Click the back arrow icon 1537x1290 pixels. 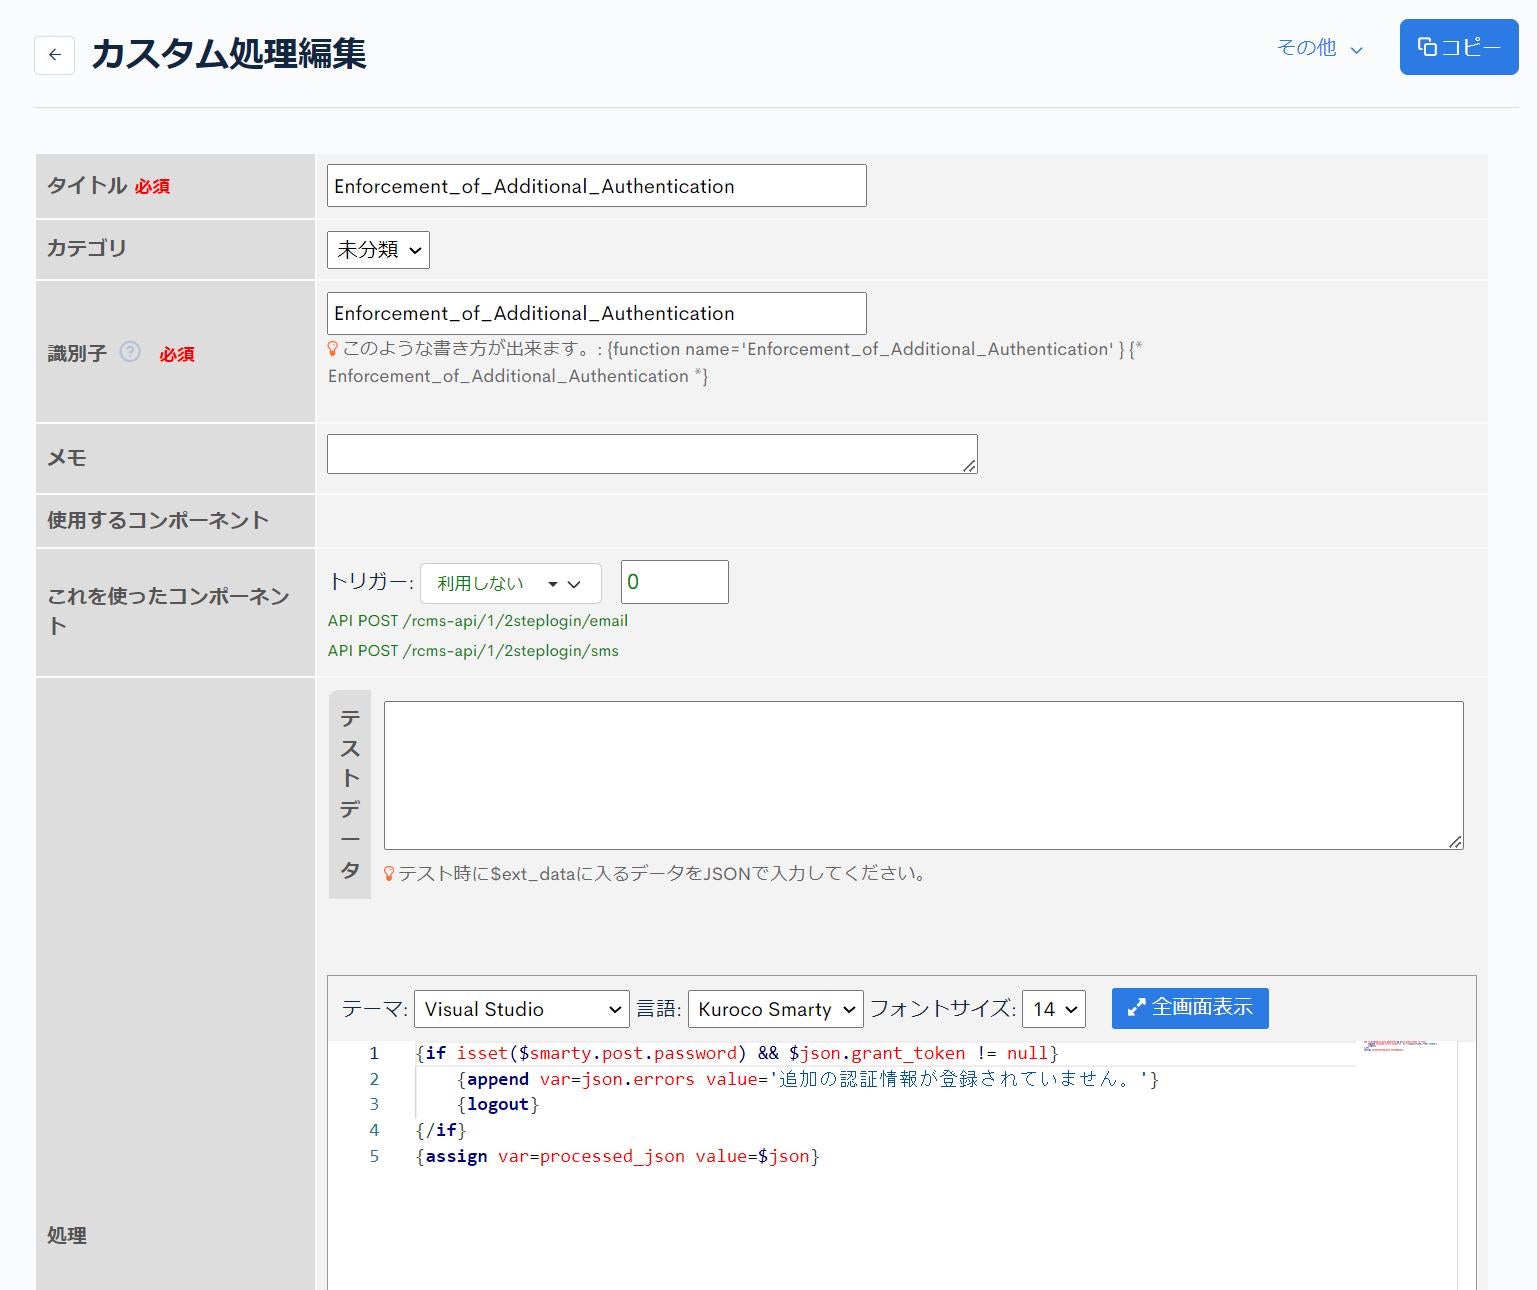tap(55, 55)
